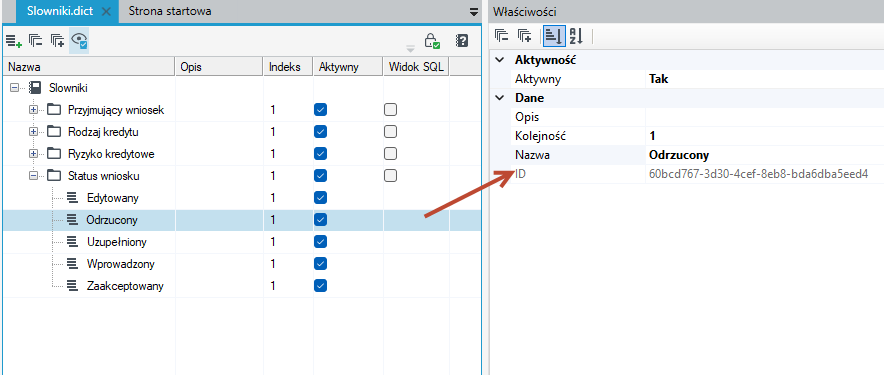Viewport: 884px width, 375px height.
Task: Collapse the Slowniki root node
Action: [x=14, y=88]
